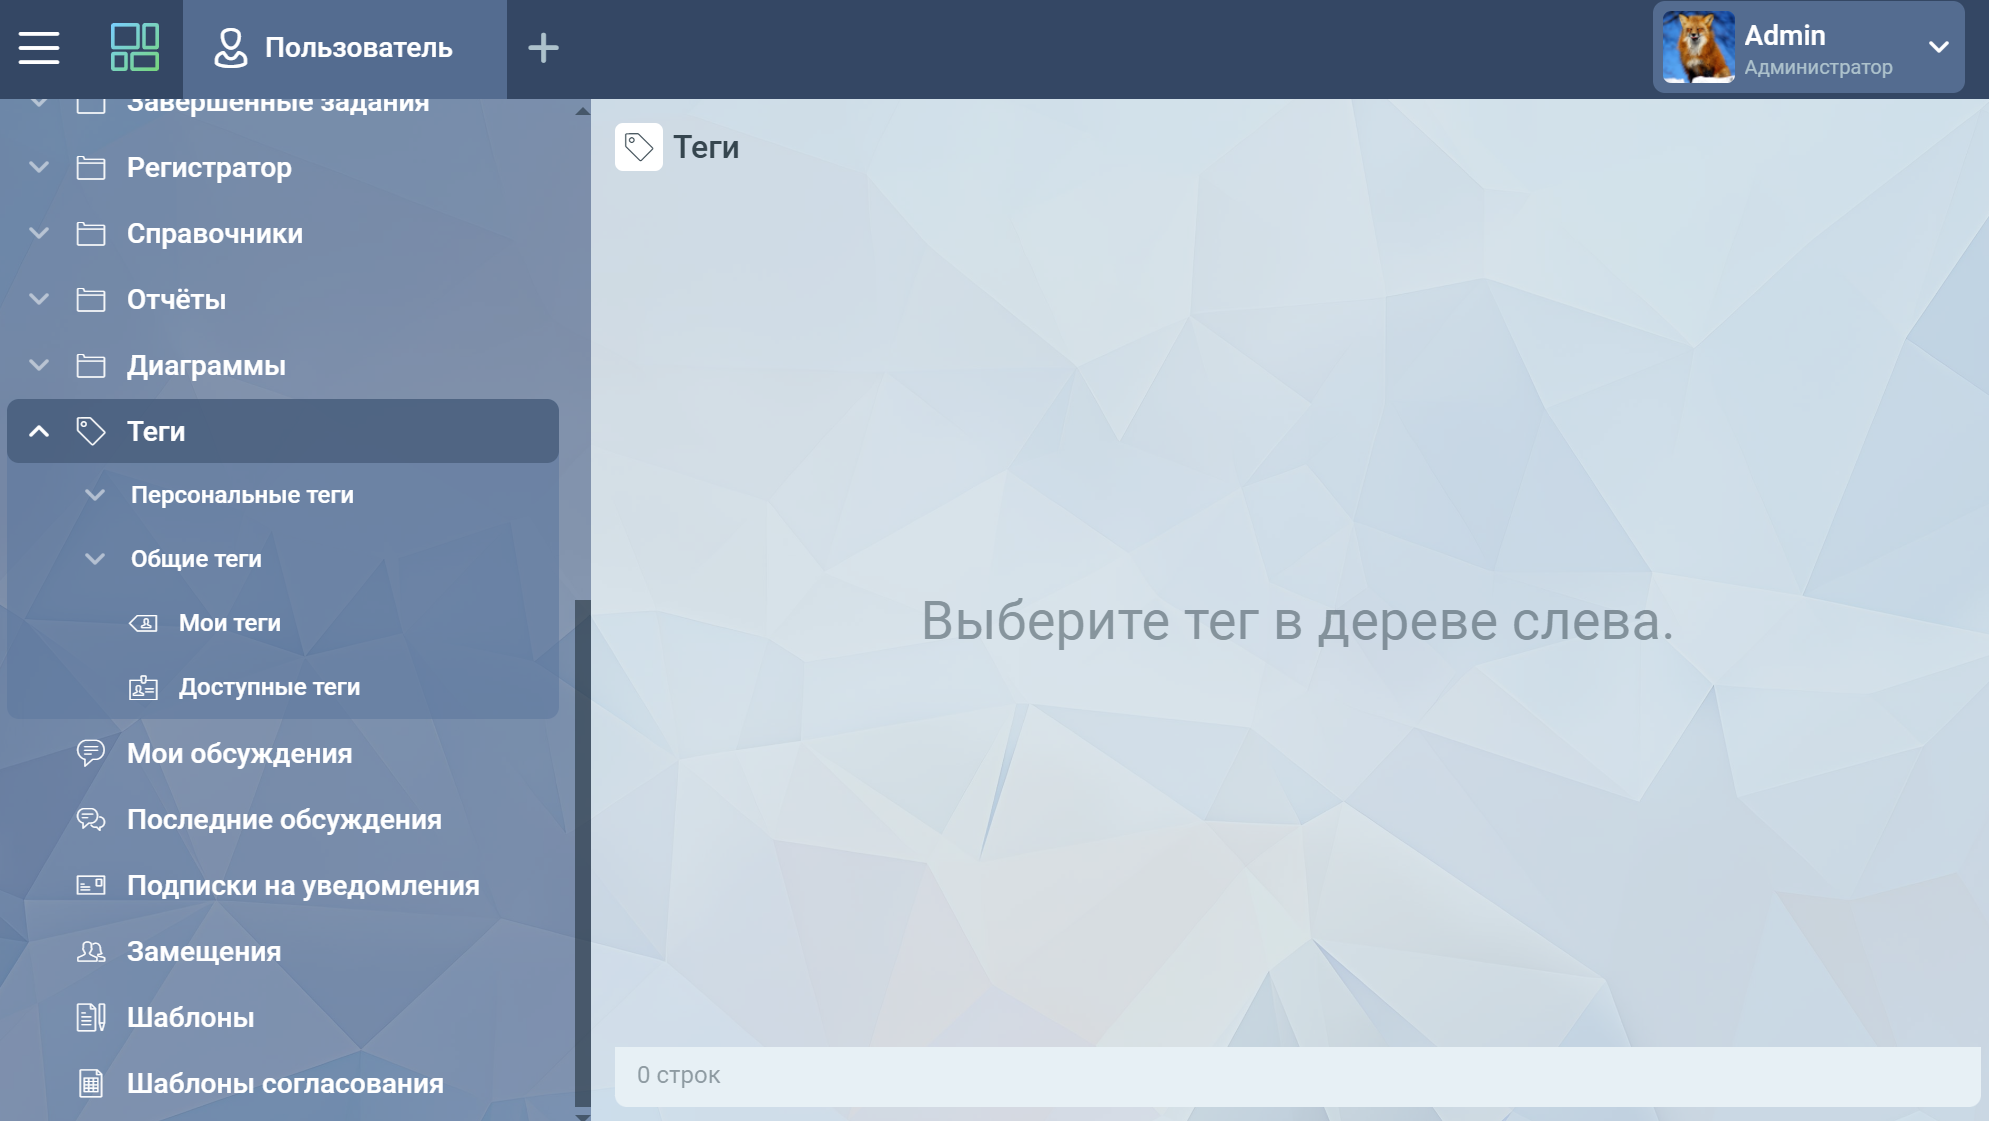Click the Шаблоны document icon
Image resolution: width=1989 pixels, height=1121 pixels.
coord(91,1017)
